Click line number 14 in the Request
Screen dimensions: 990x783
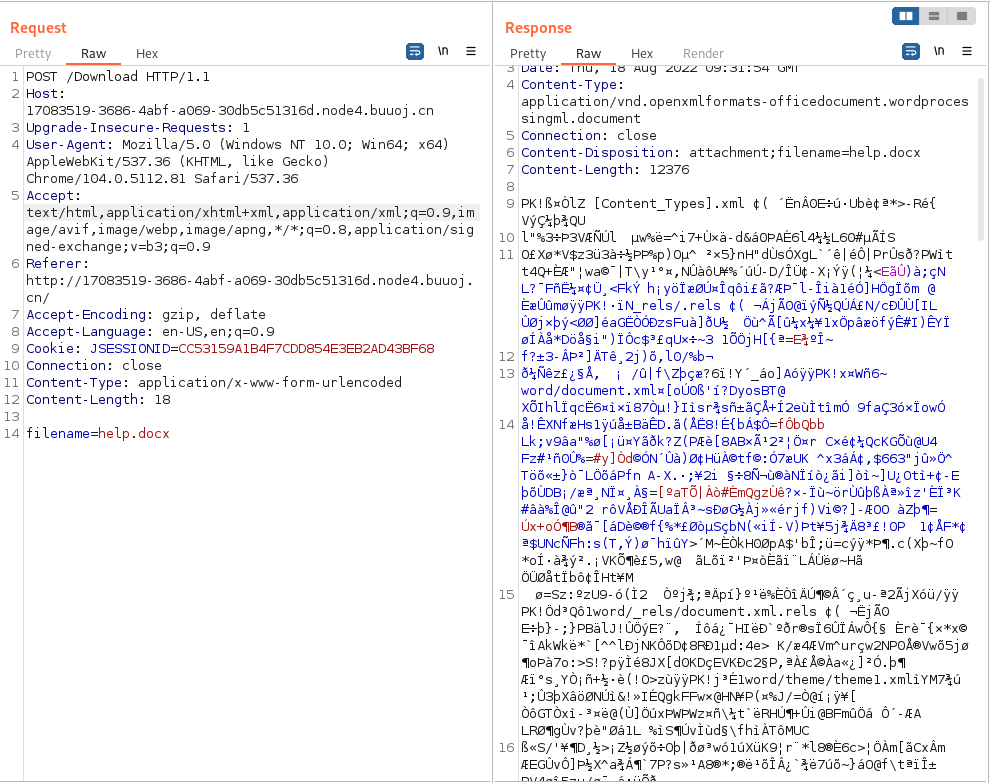pyautogui.click(x=10, y=434)
